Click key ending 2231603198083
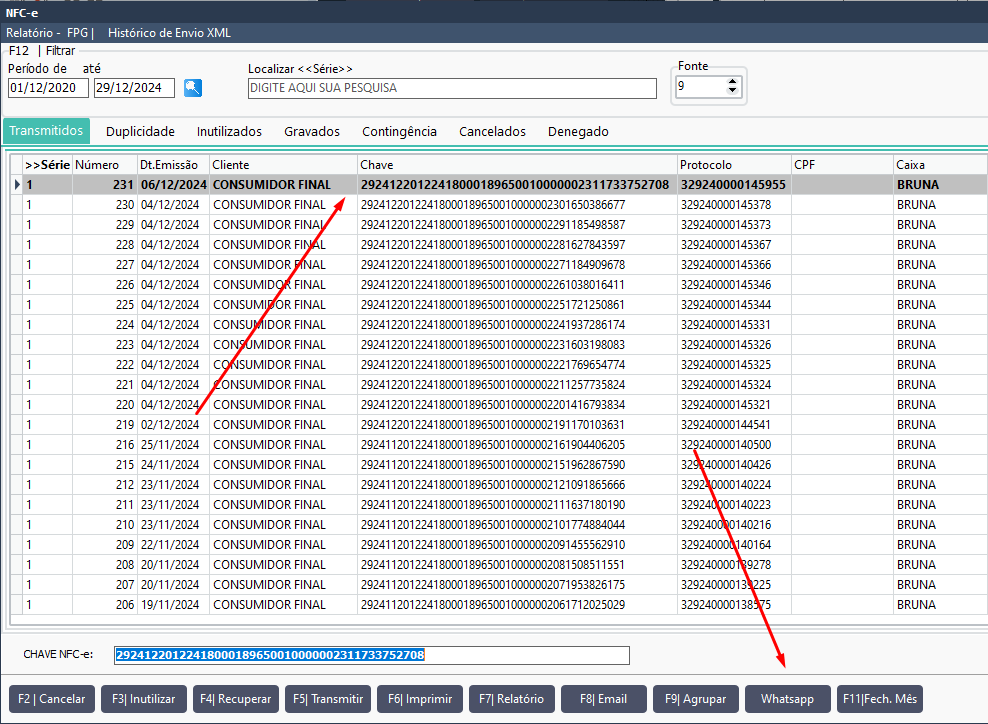 pyautogui.click(x=493, y=345)
